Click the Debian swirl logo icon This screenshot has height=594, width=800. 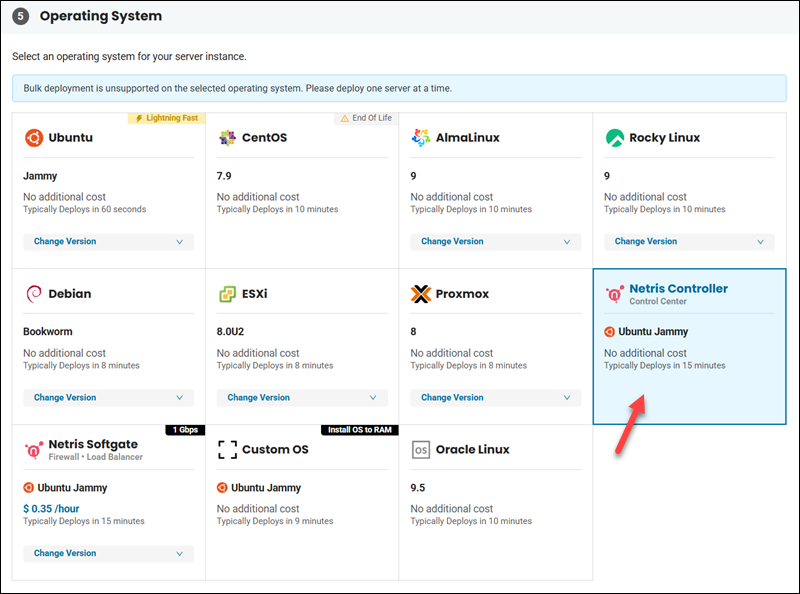point(34,294)
